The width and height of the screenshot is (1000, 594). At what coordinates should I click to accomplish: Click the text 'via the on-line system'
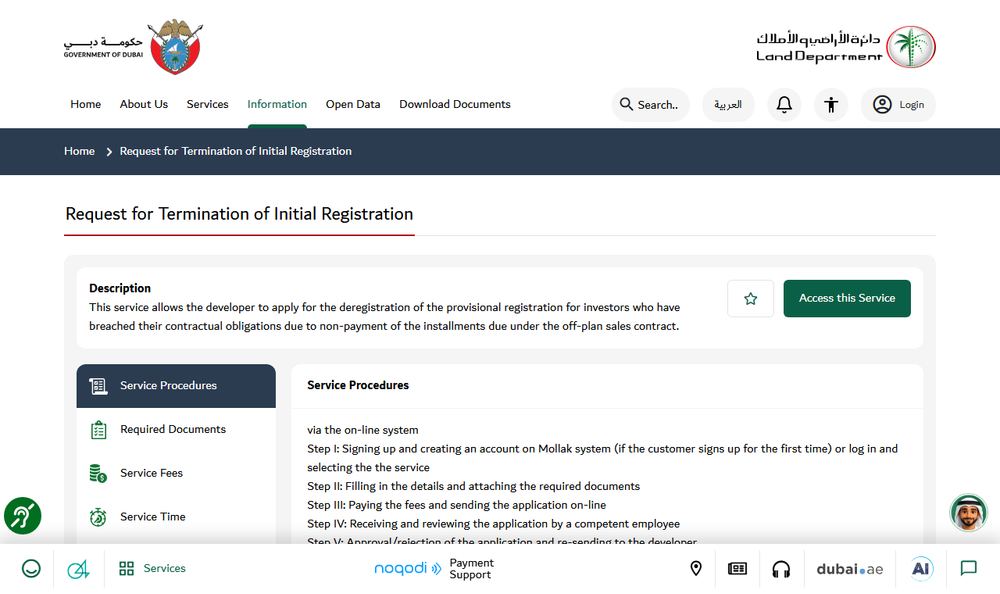[363, 430]
